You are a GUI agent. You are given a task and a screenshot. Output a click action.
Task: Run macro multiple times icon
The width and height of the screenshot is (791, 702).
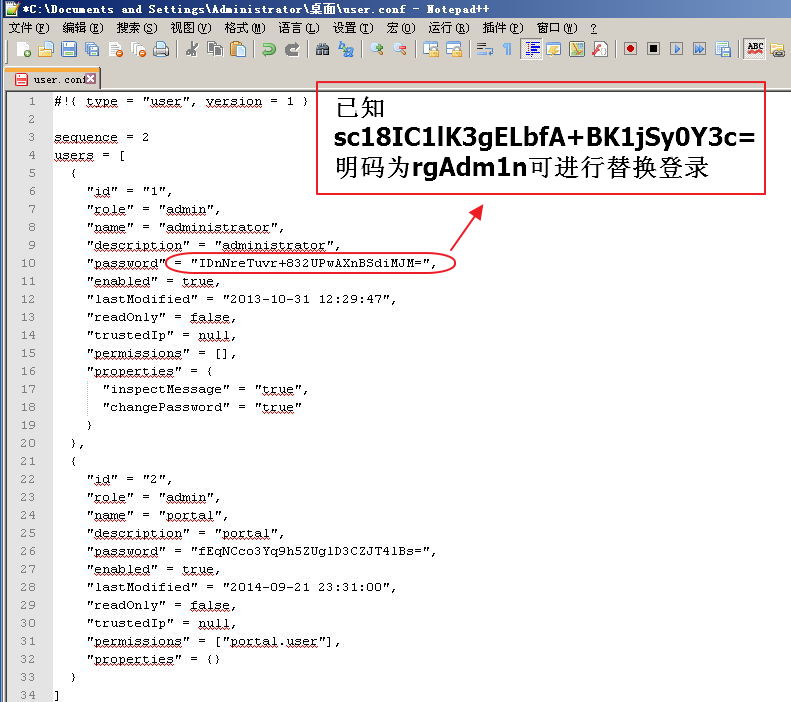point(700,49)
